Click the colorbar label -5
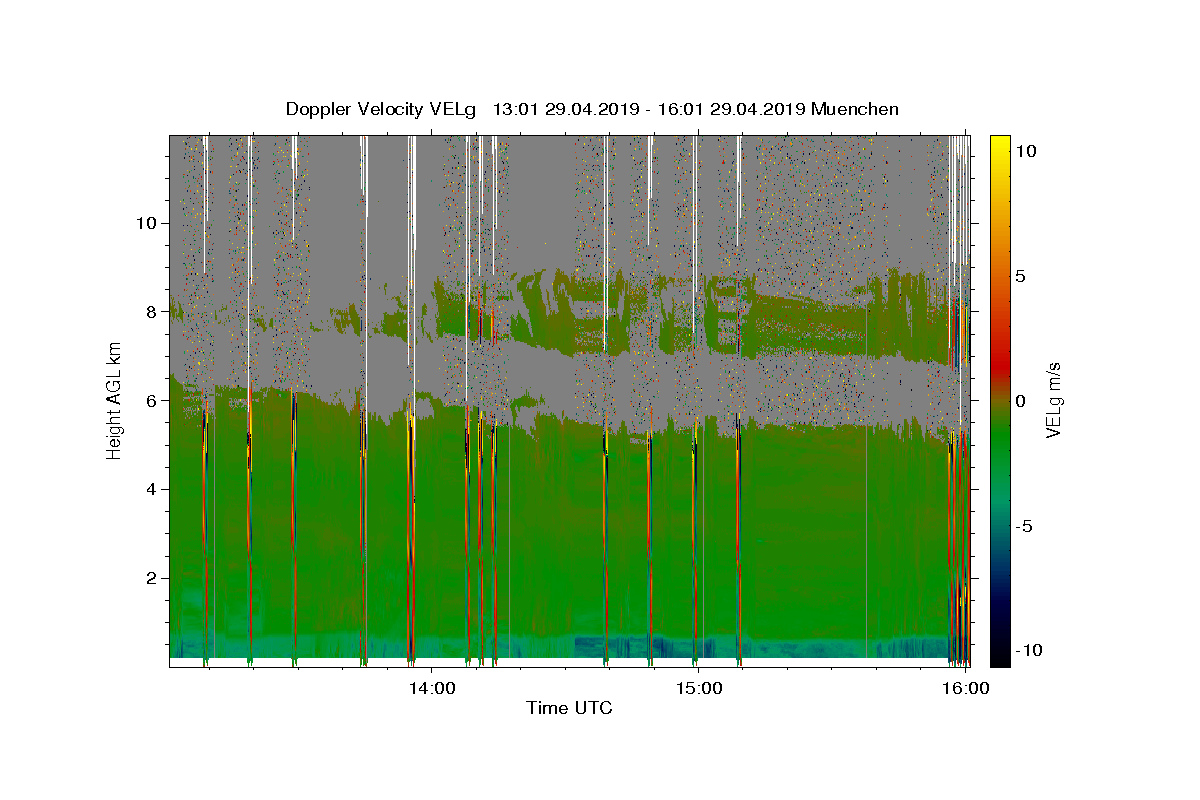This screenshot has height=800, width=1200. tap(1026, 526)
